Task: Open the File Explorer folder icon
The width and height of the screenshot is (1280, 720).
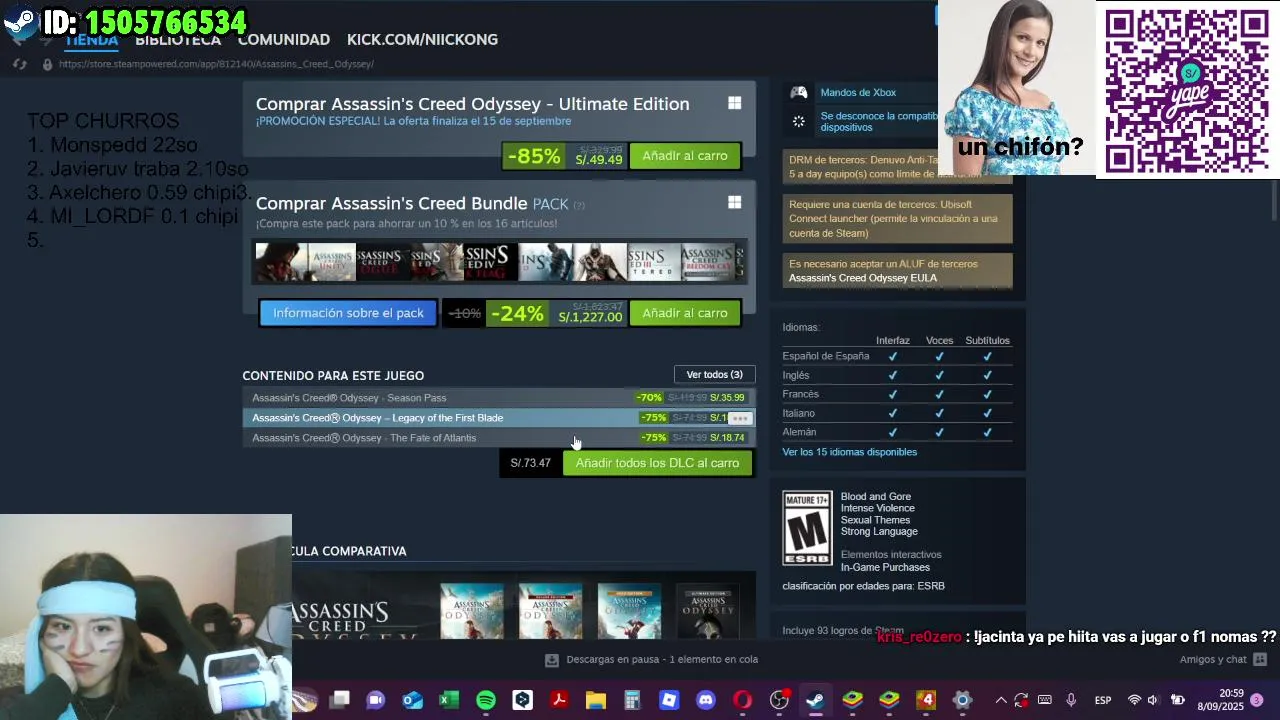Action: (596, 700)
